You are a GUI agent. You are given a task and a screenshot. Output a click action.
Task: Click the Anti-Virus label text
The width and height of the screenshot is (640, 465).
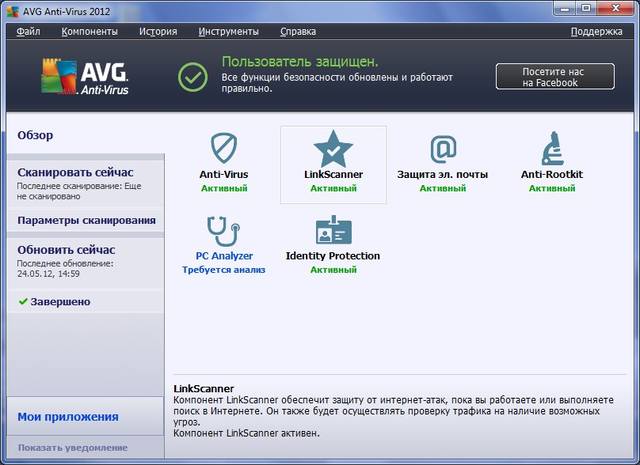pos(224,174)
